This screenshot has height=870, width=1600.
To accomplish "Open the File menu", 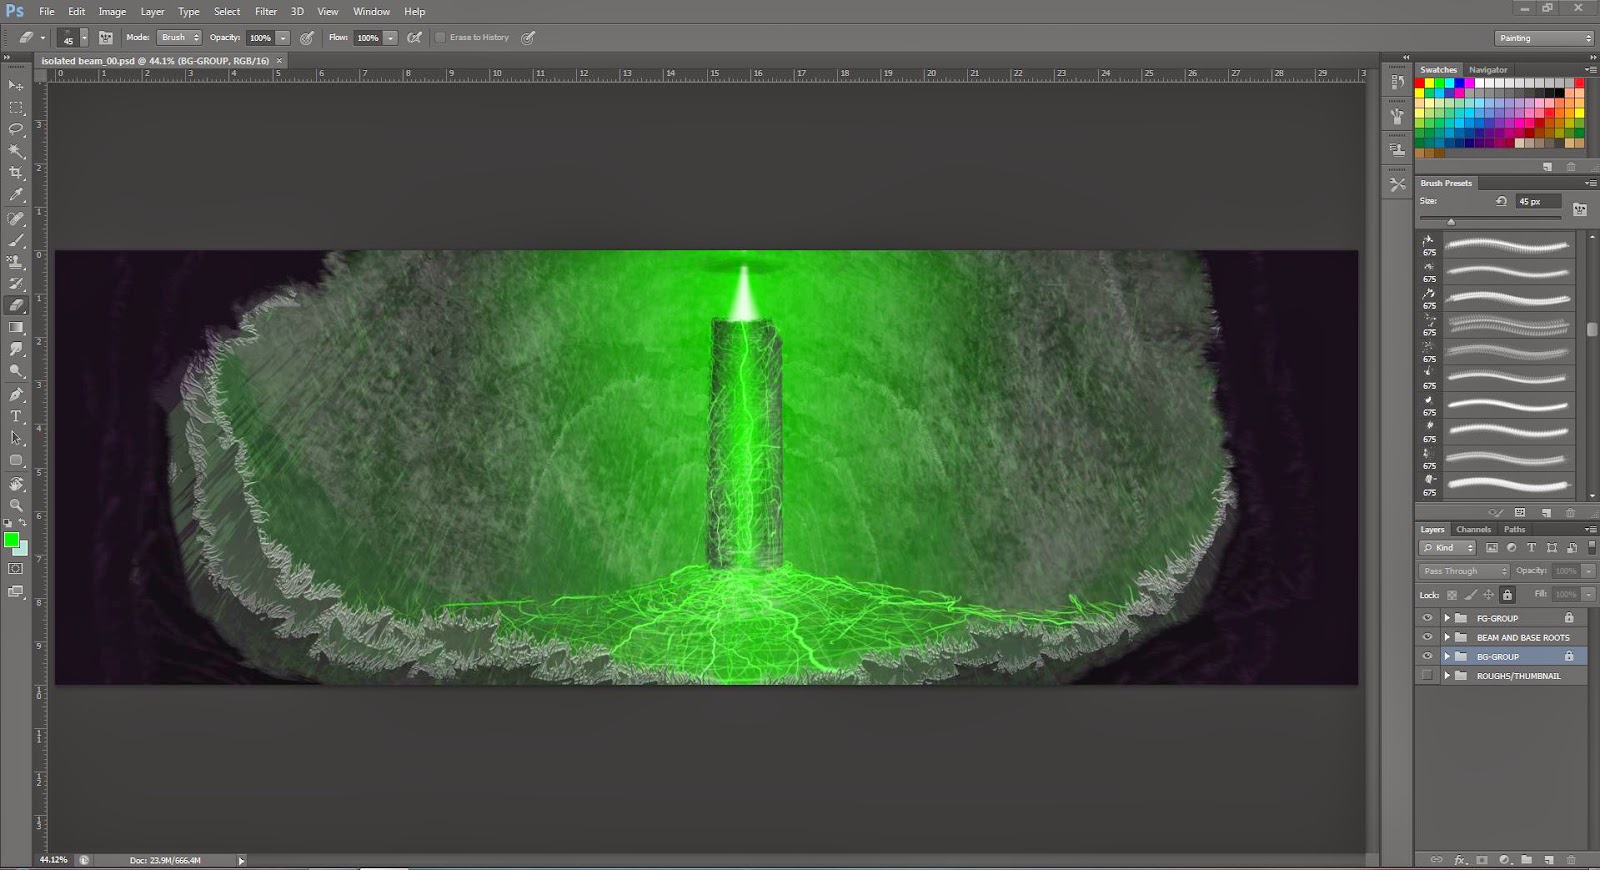I will click(x=47, y=11).
